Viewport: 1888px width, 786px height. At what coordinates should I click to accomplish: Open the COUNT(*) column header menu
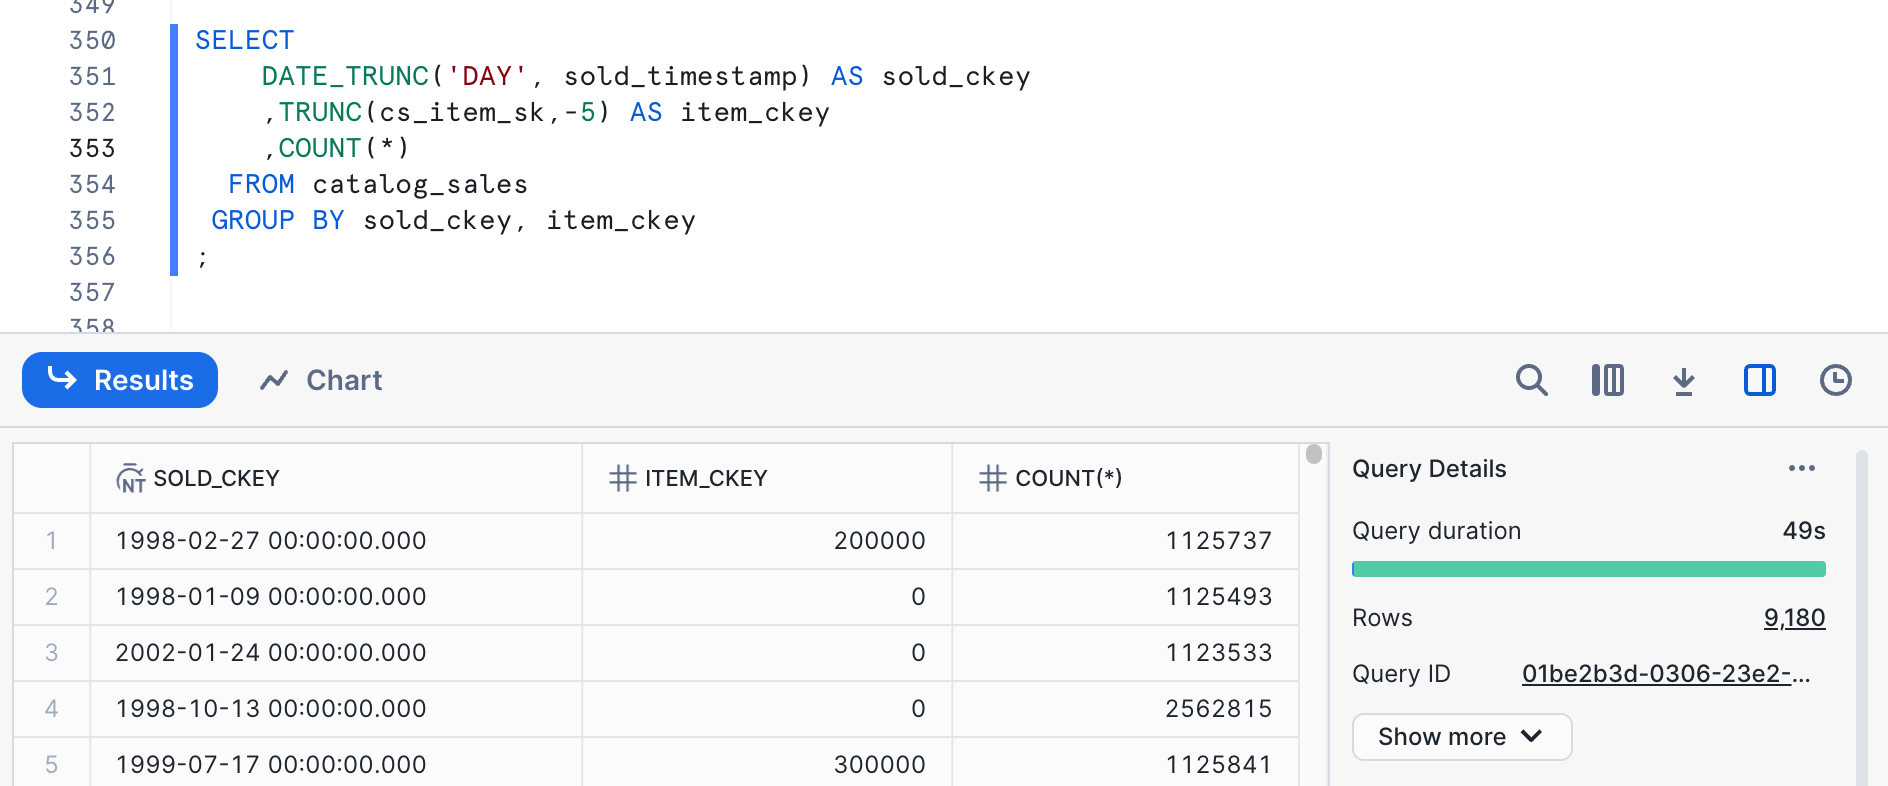coord(1068,479)
